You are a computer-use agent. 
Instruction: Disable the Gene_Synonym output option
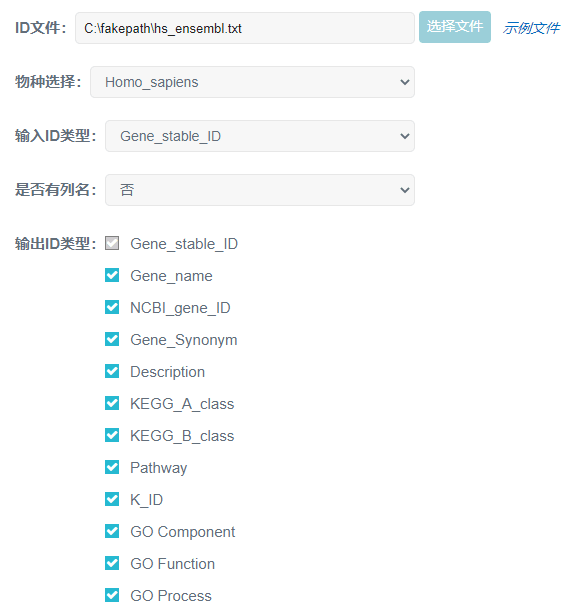(112, 339)
